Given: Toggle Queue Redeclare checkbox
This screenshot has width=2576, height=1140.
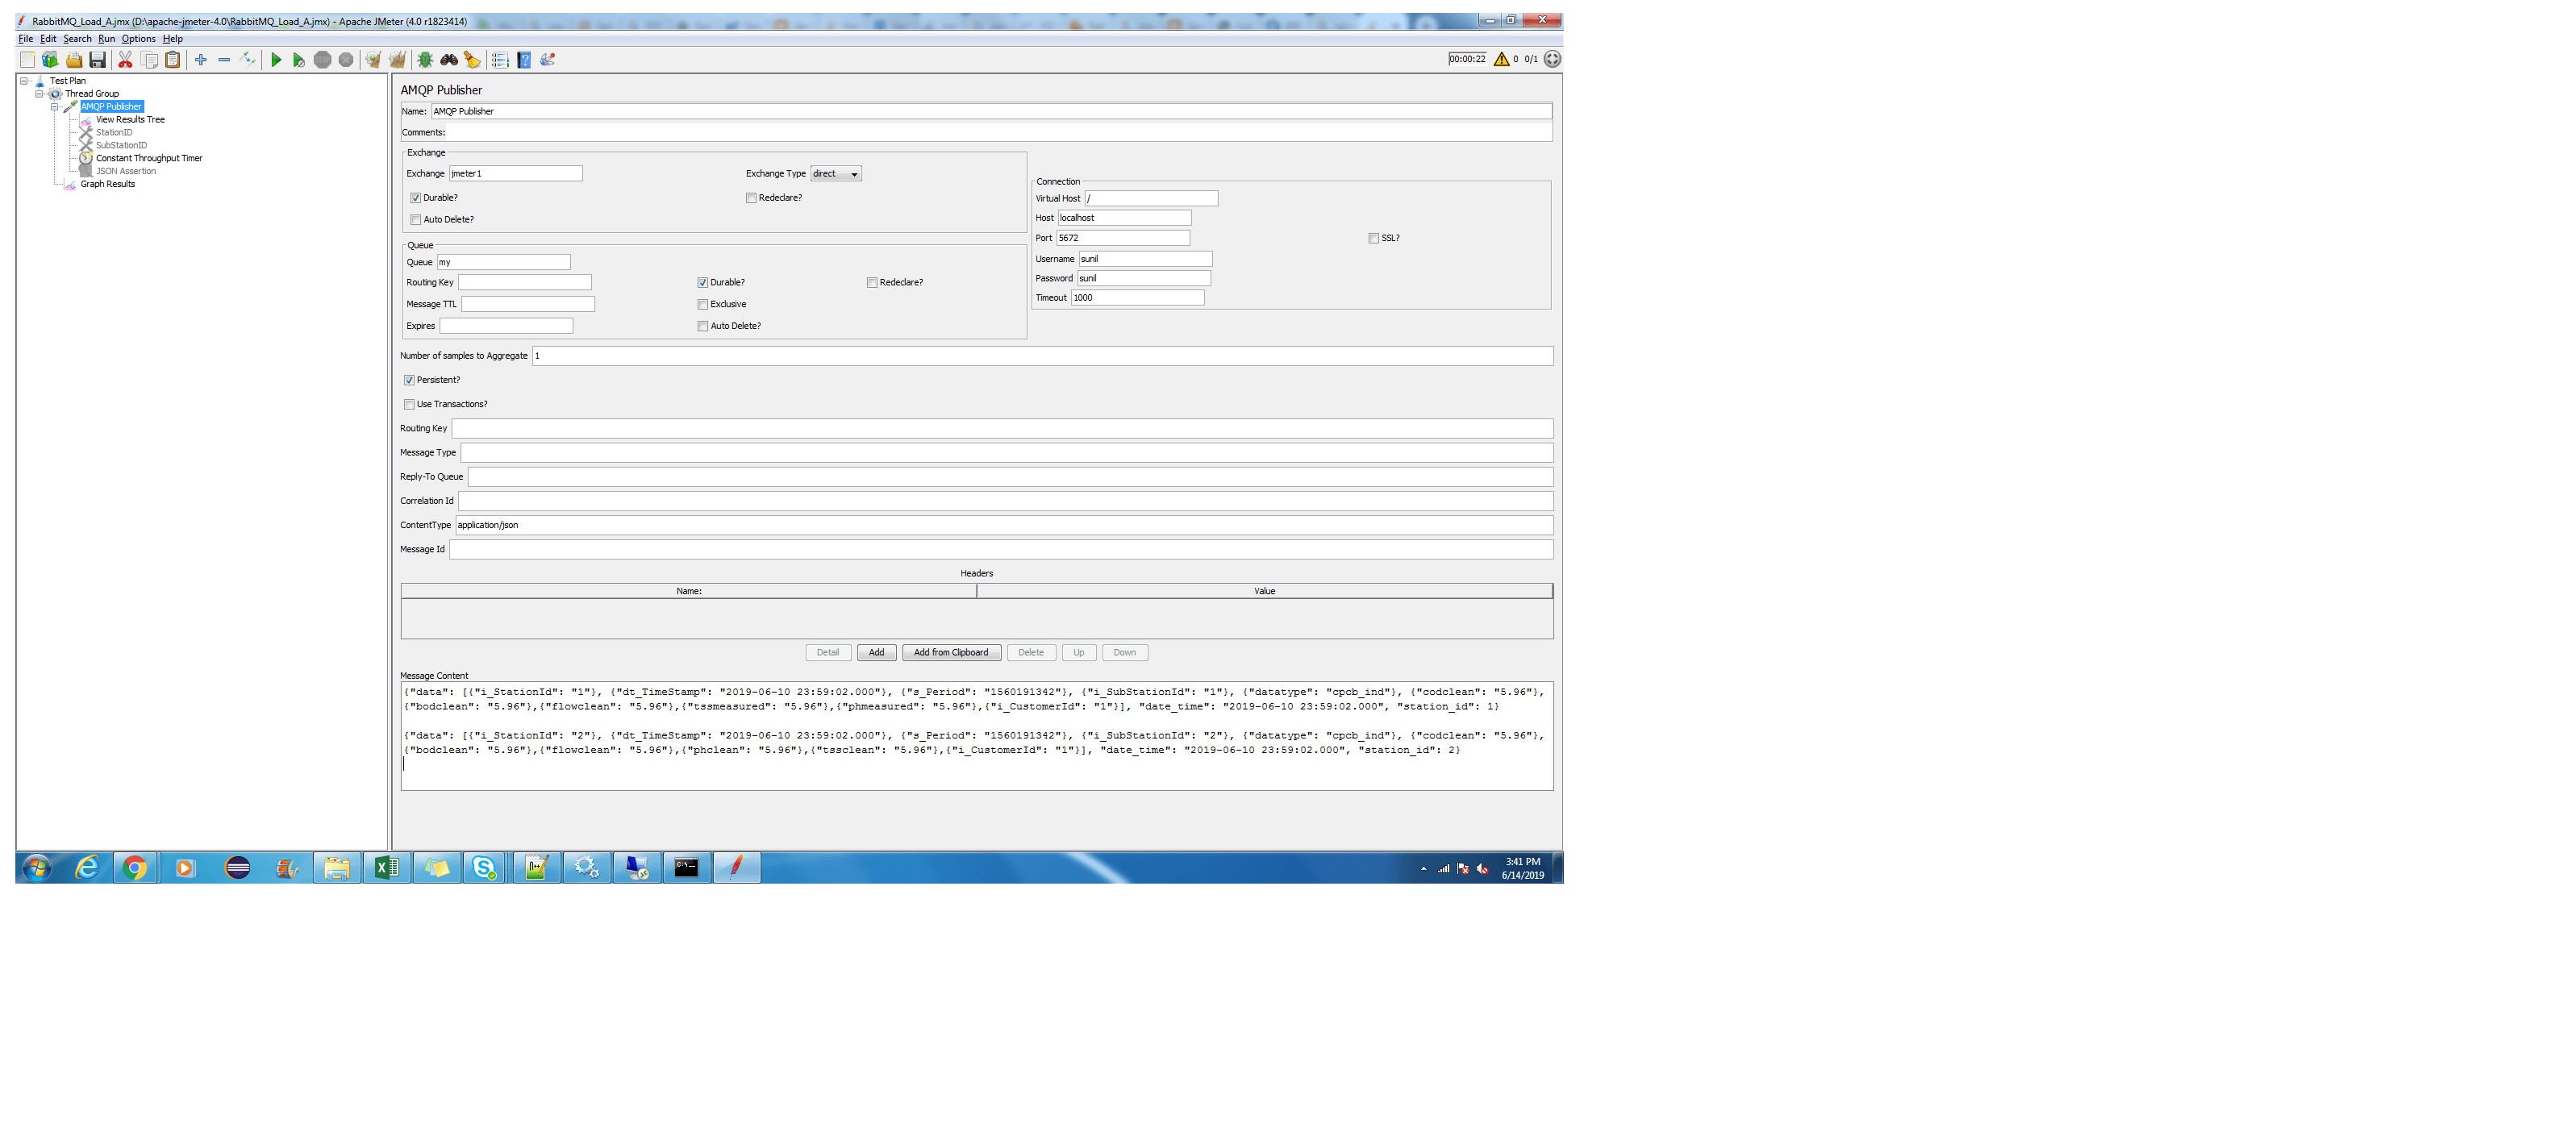Looking at the screenshot, I should pos(872,283).
